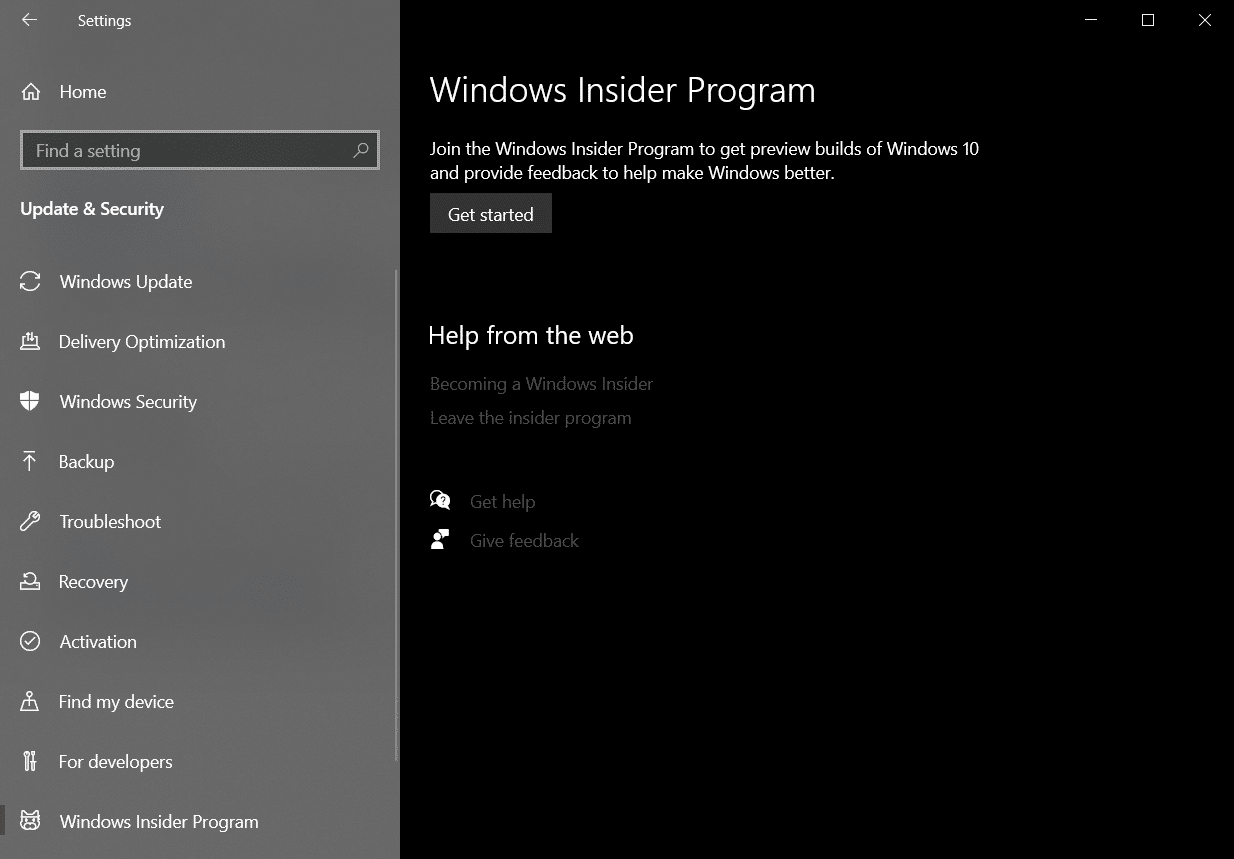Image resolution: width=1234 pixels, height=859 pixels.
Task: Click the Home house icon
Action: 31,92
